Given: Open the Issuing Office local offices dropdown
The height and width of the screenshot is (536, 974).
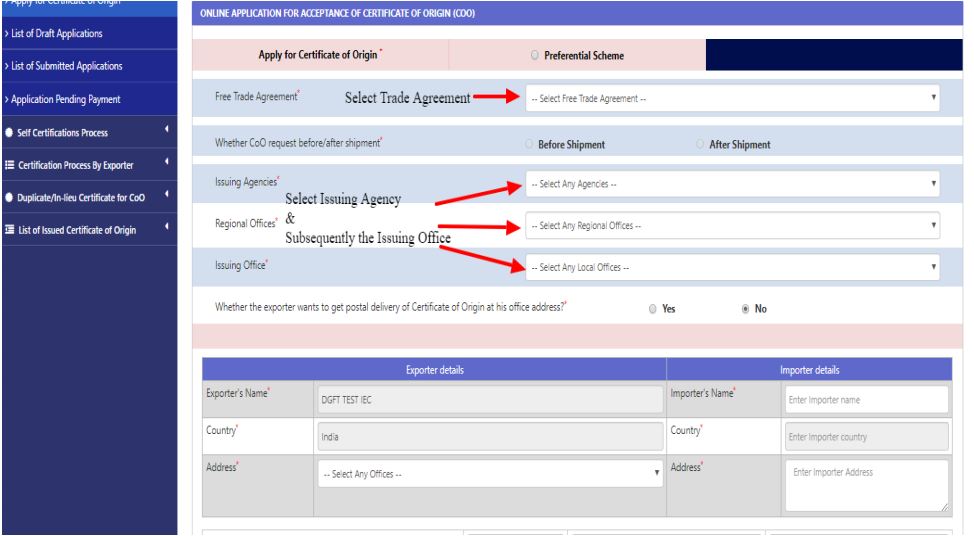Looking at the screenshot, I should pos(733,267).
